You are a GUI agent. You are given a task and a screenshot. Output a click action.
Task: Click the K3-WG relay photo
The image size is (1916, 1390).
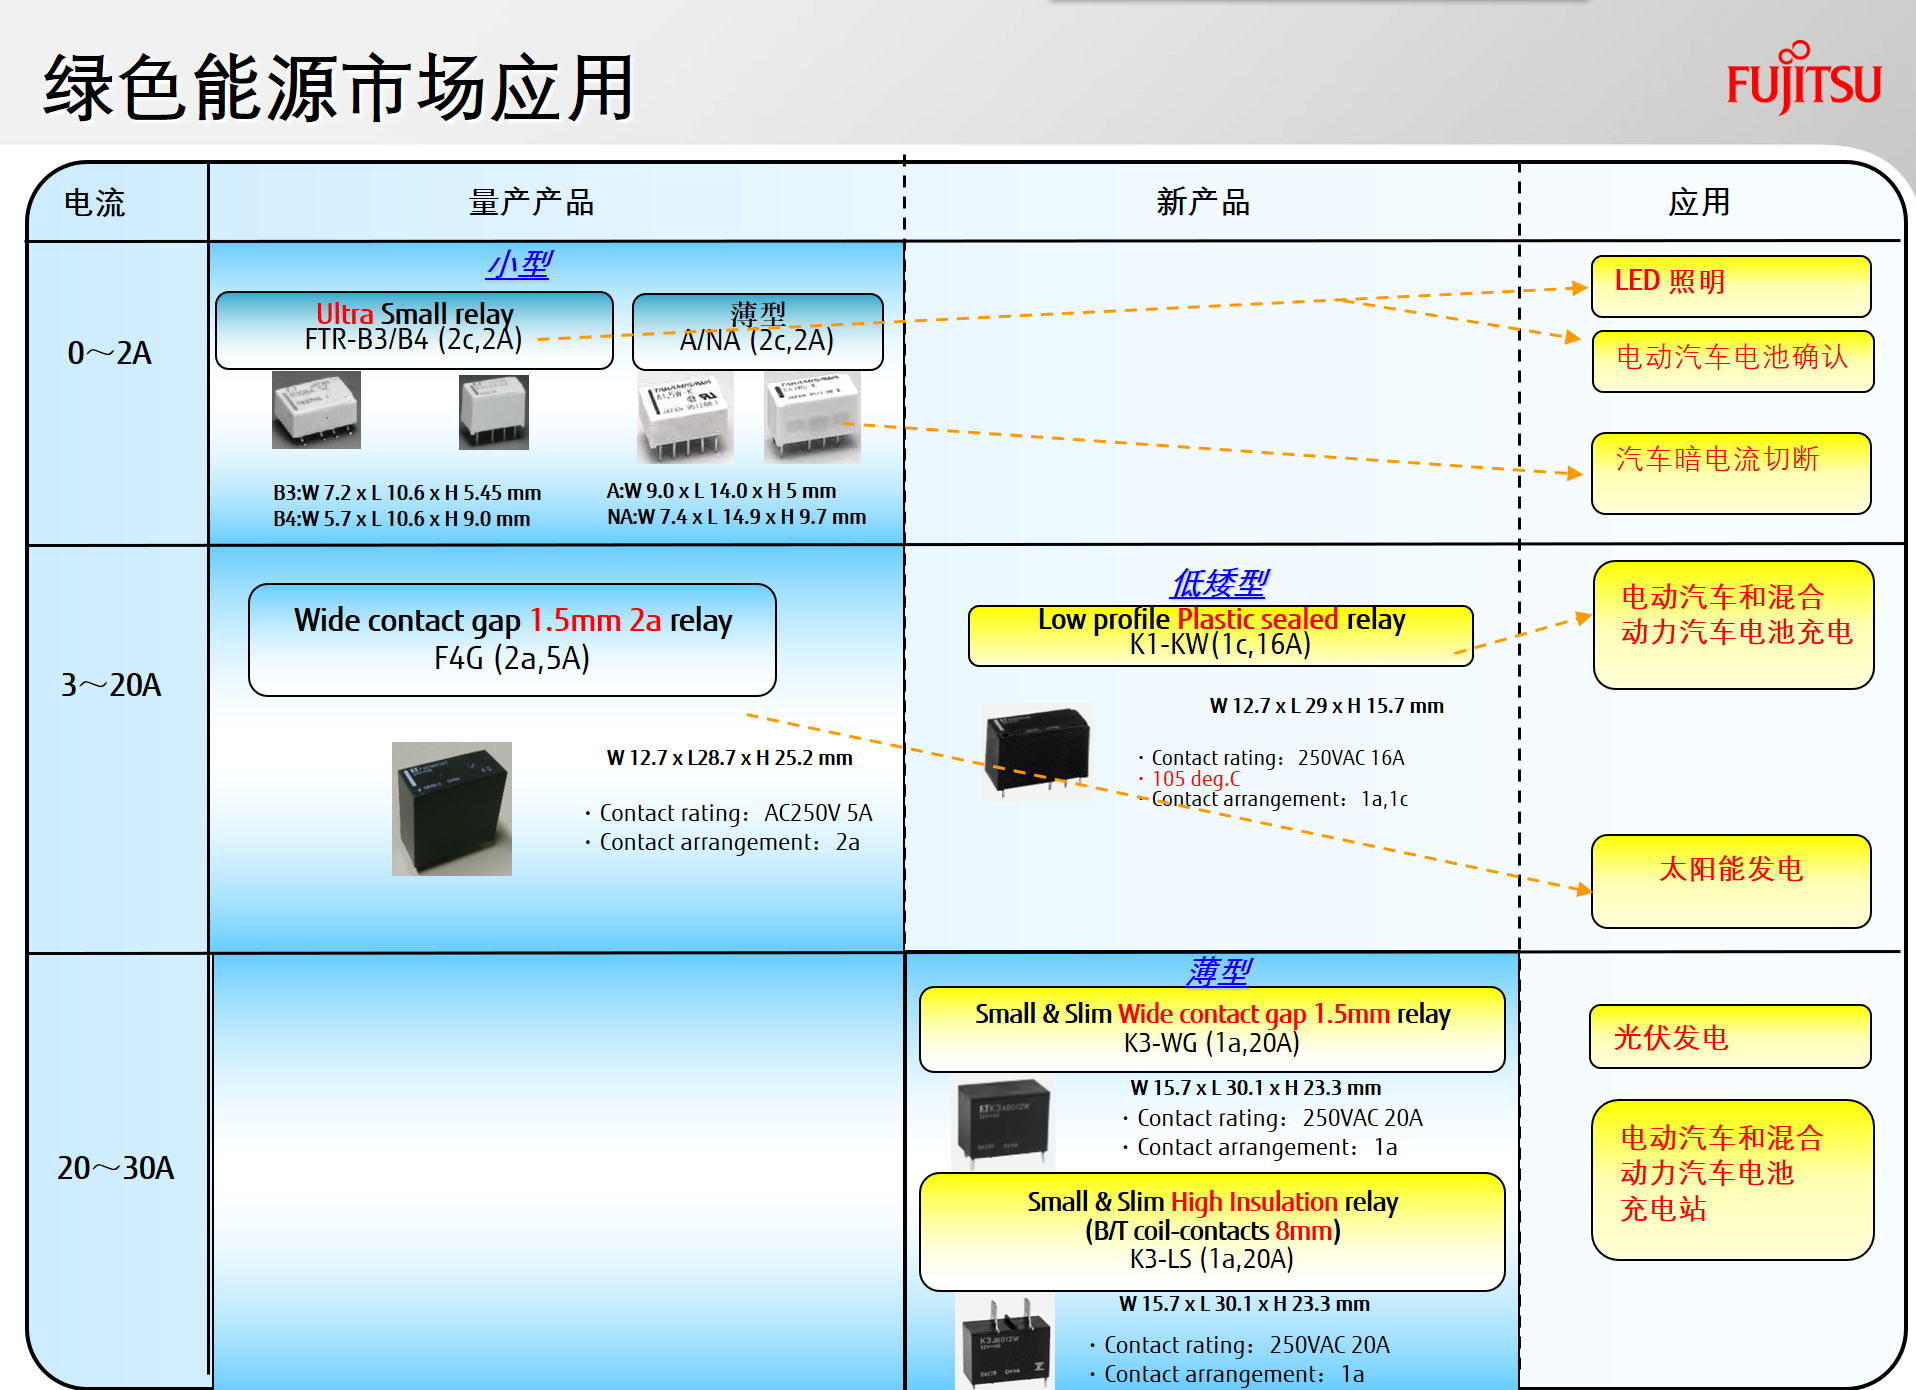point(1003,1124)
